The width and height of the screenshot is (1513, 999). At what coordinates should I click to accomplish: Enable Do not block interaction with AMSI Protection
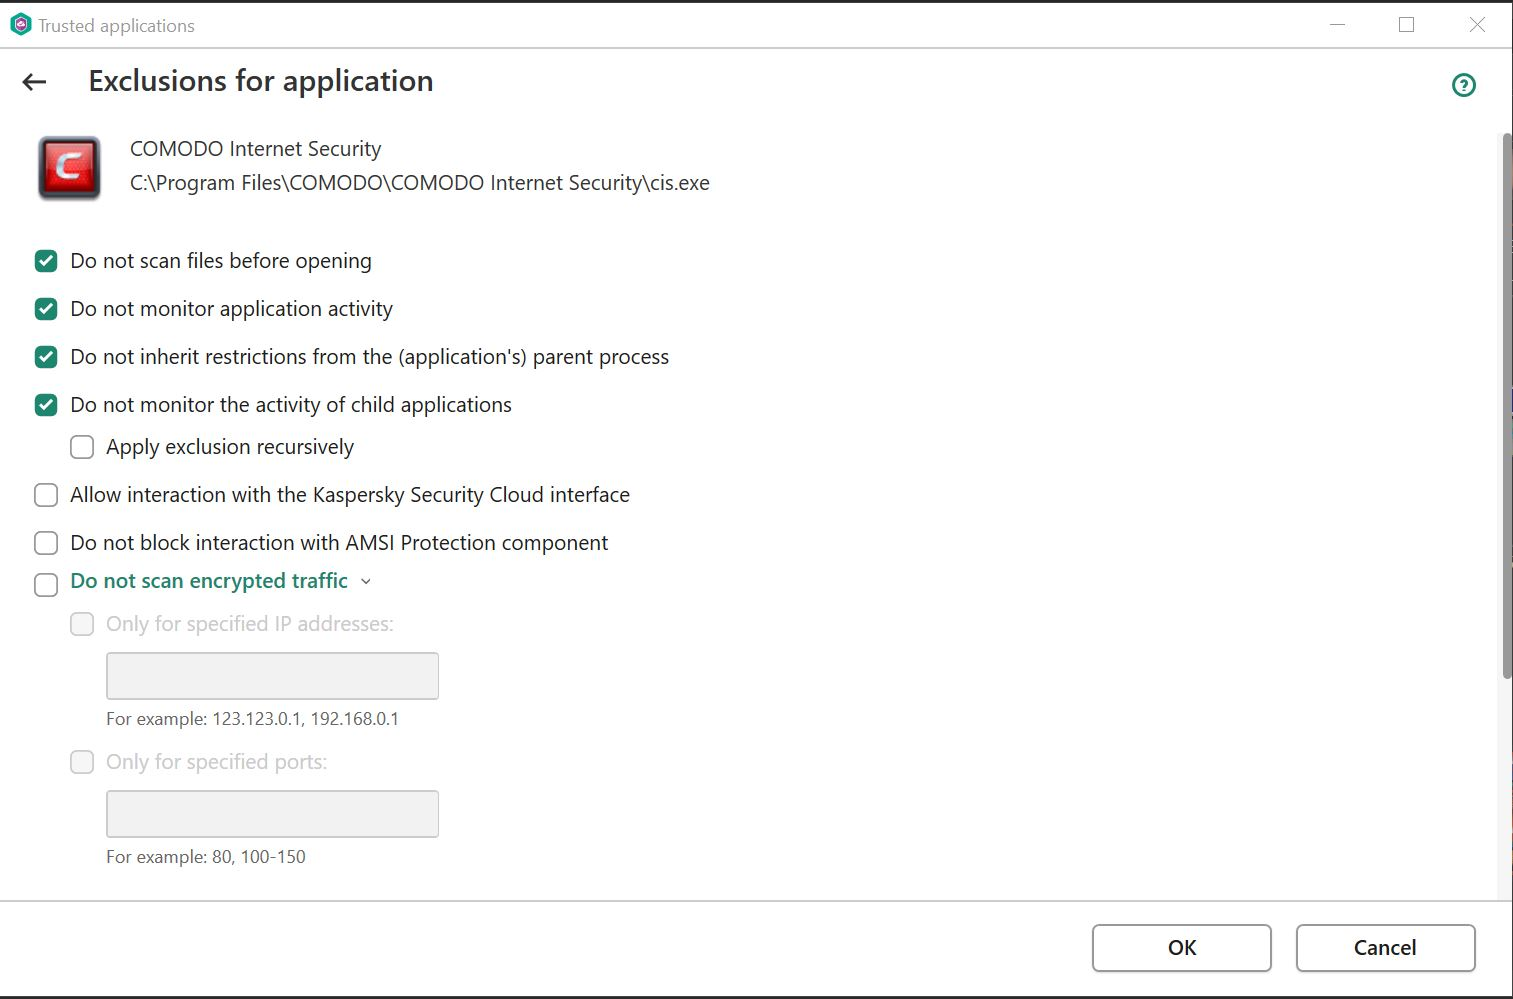coord(46,543)
